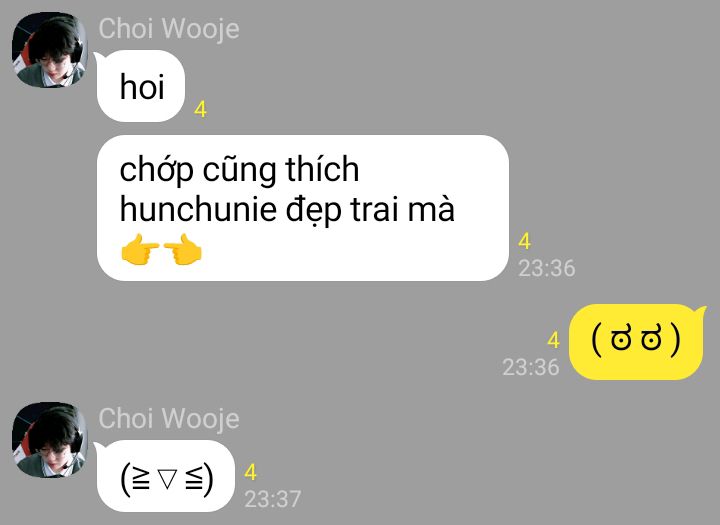Click unread count 4 beside 'hoi'
Screen dimensions: 720x525
click(x=200, y=109)
